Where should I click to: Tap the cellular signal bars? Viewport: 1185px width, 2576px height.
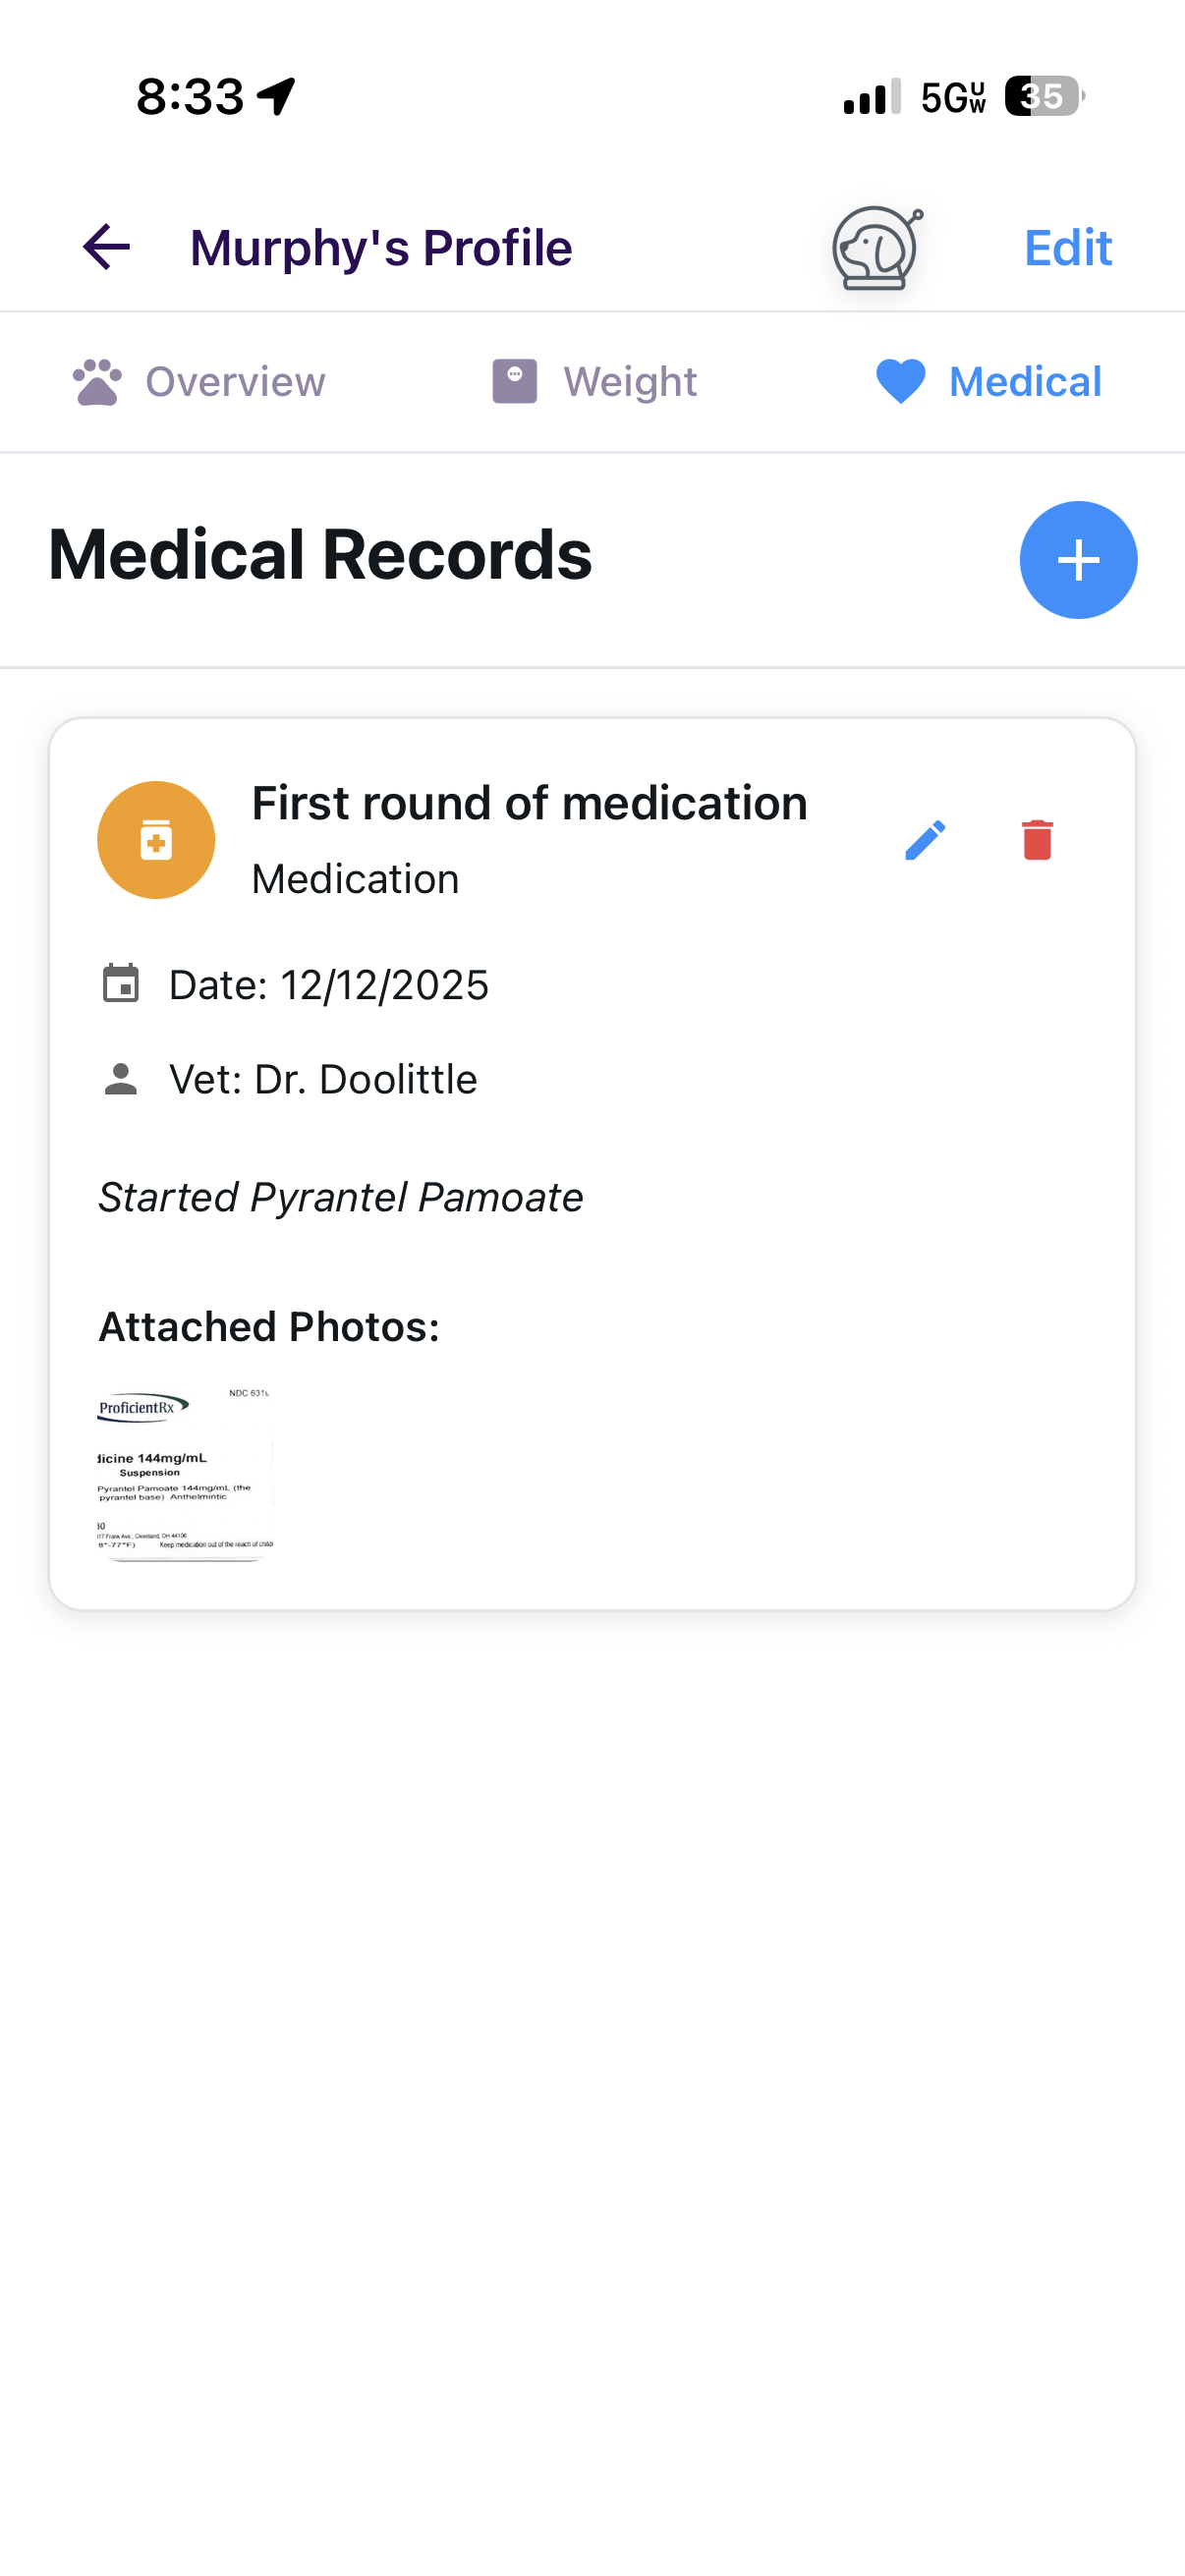pos(872,97)
